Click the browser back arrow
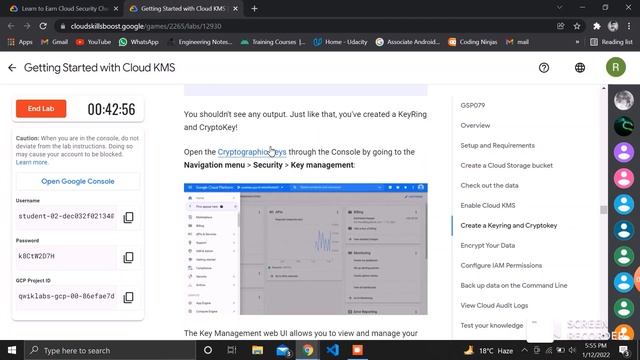Screen dimensions: 640x360 11,26
